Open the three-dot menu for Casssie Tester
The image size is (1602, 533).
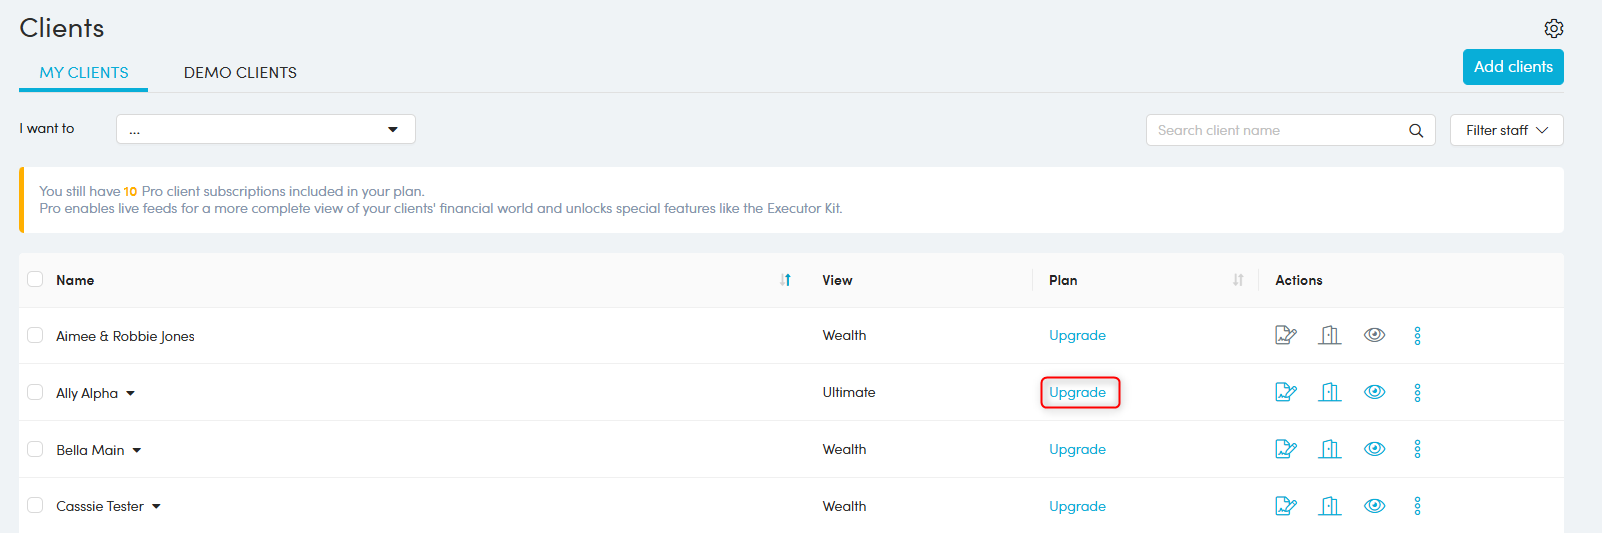tap(1417, 506)
